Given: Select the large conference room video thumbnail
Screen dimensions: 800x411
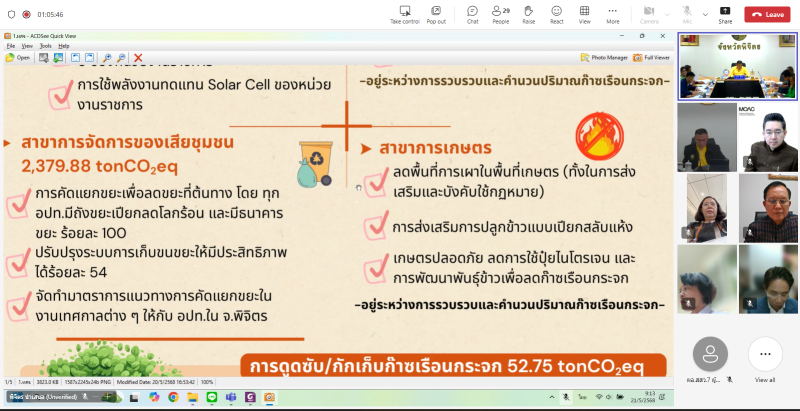Looking at the screenshot, I should coord(738,66).
